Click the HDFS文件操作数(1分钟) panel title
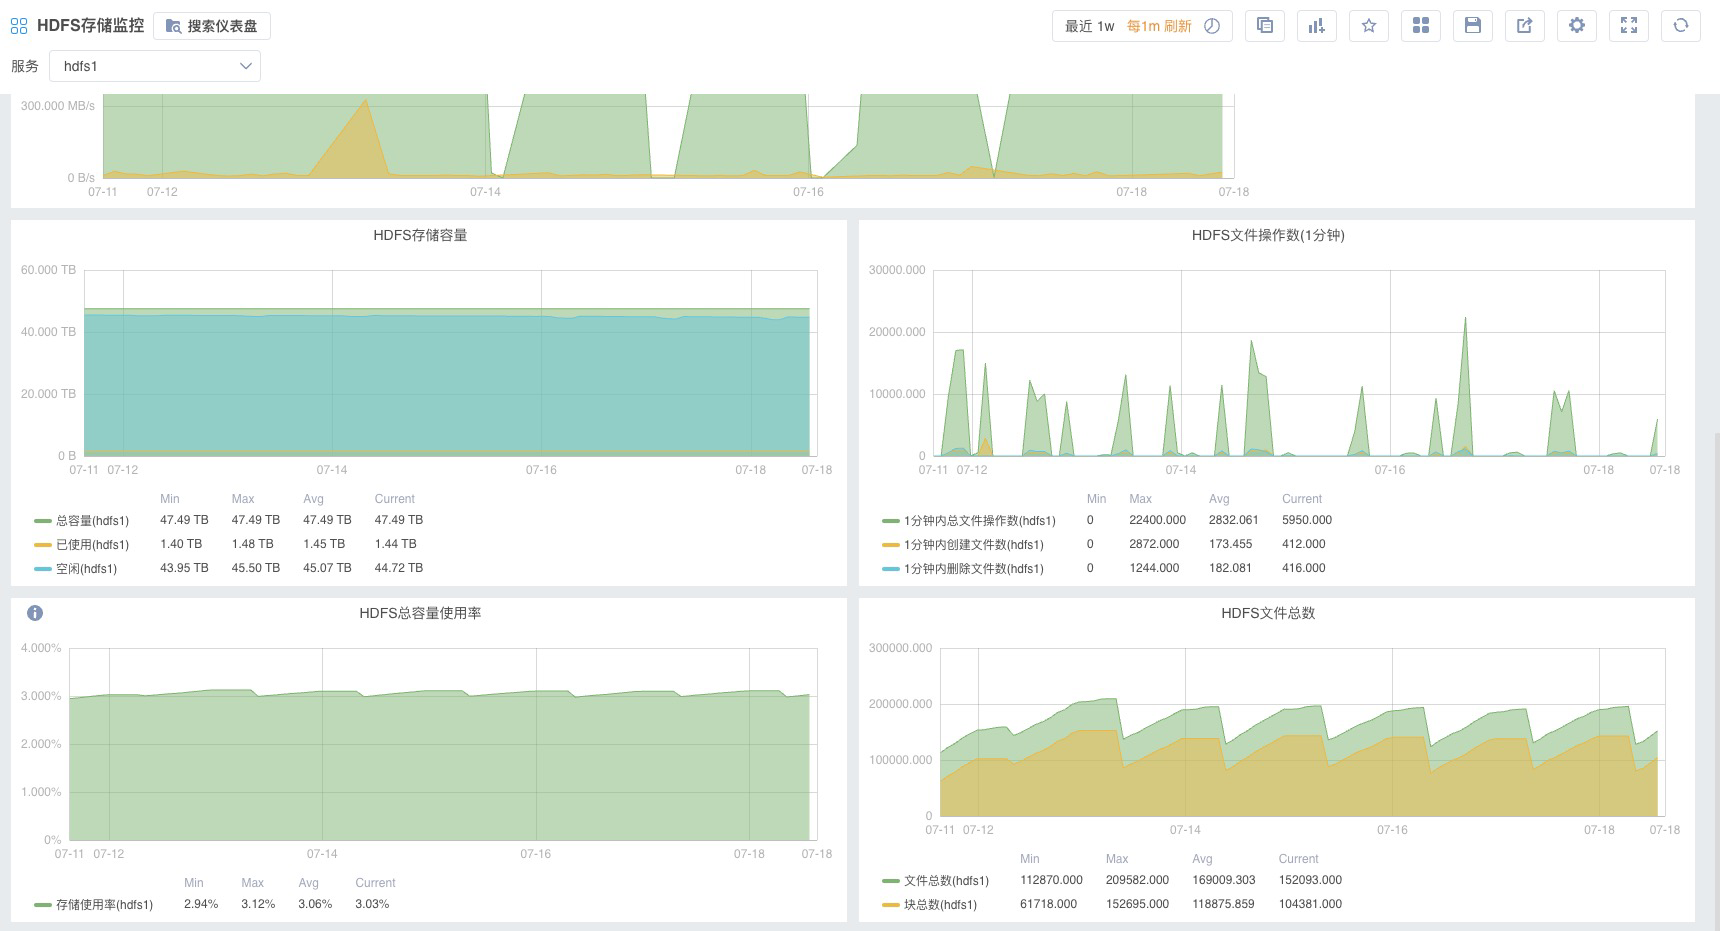The width and height of the screenshot is (1720, 931). (x=1268, y=235)
